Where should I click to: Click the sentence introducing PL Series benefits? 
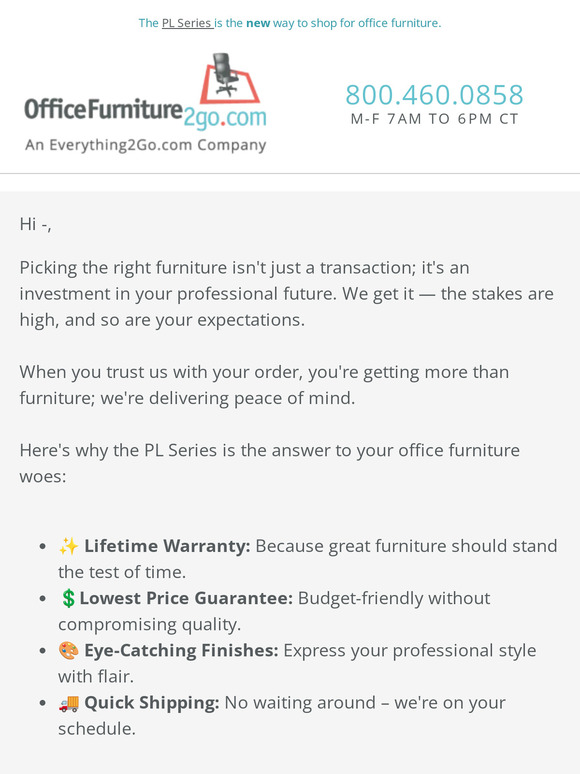pyautogui.click(x=270, y=463)
